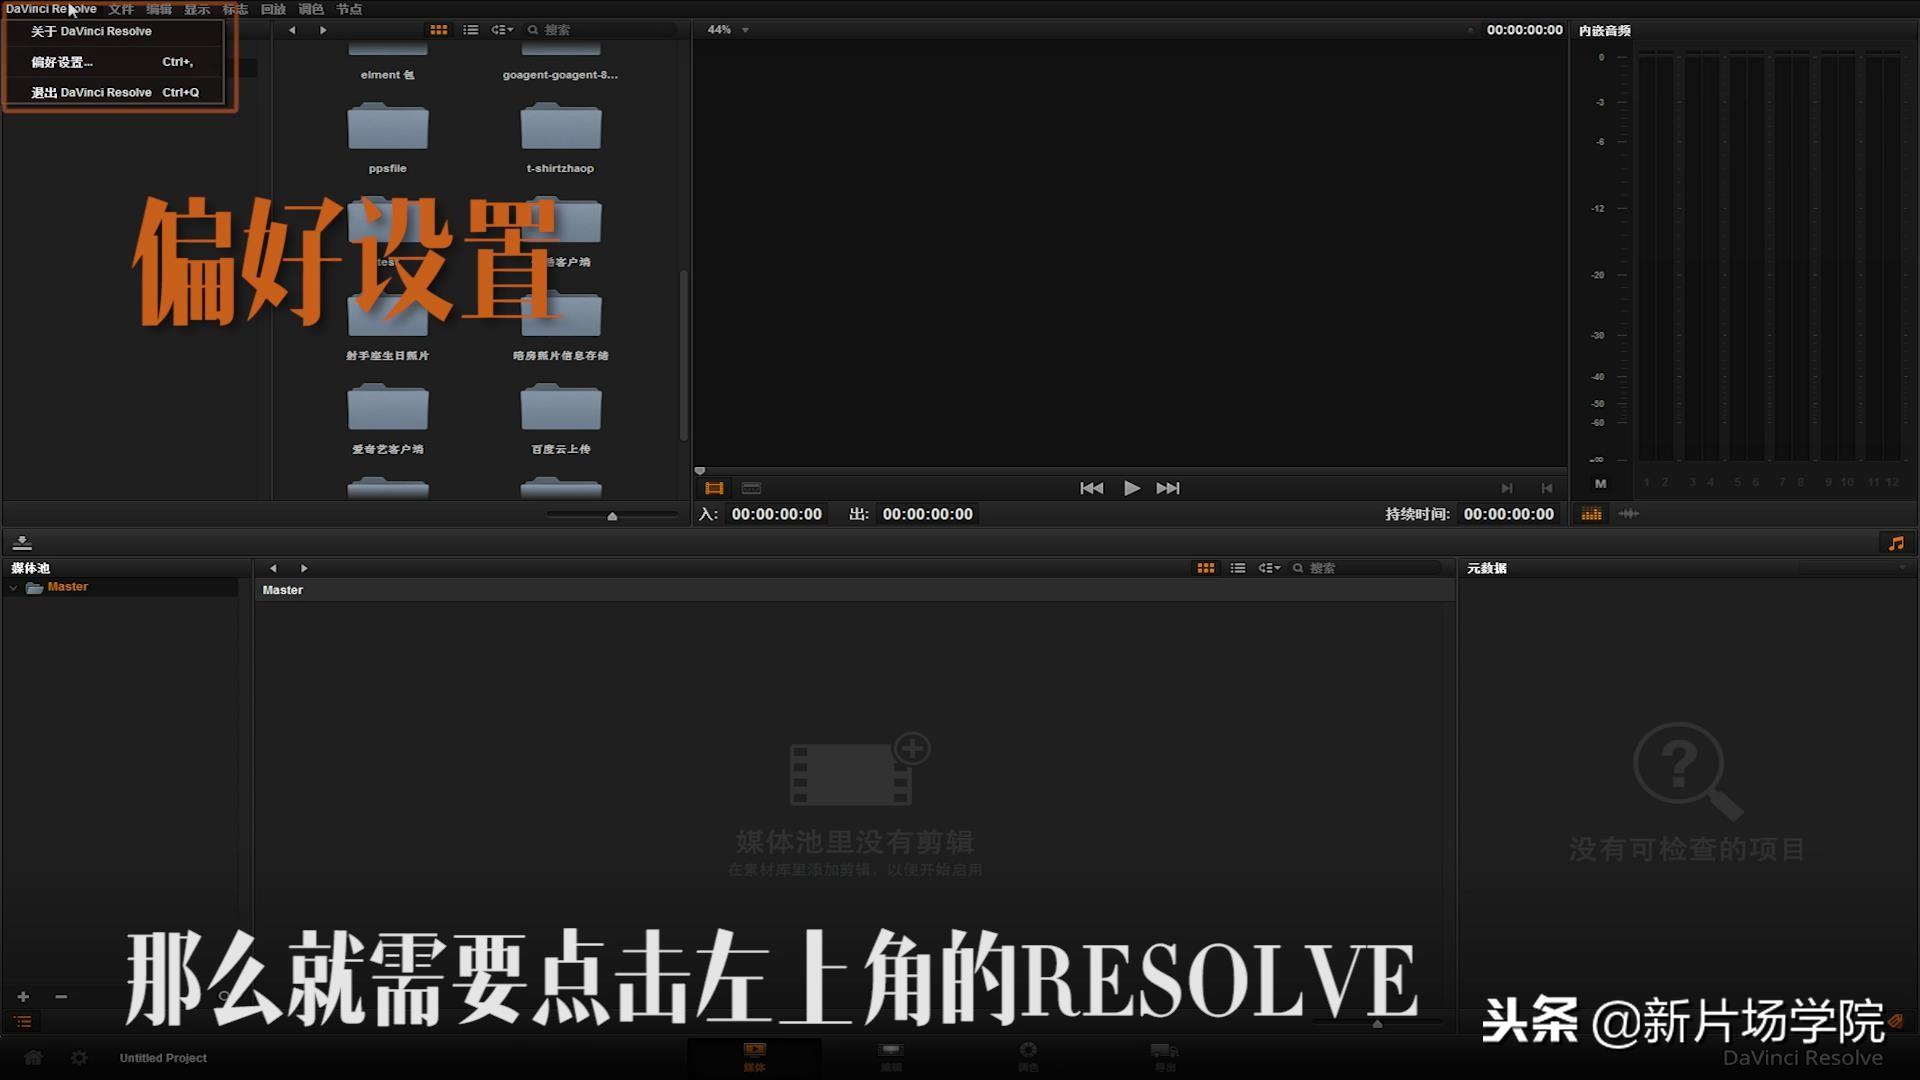Toggle the orange music note audio panel
This screenshot has width=1920, height=1080.
1896,543
